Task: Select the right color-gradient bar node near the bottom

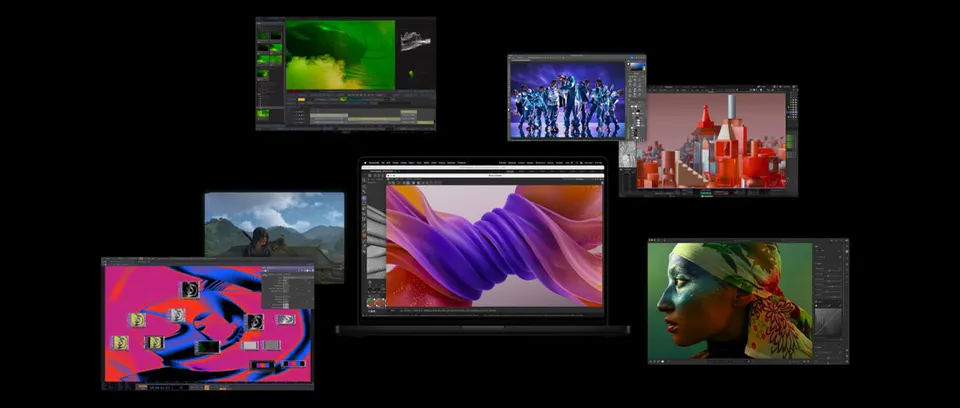Action: coord(294,364)
